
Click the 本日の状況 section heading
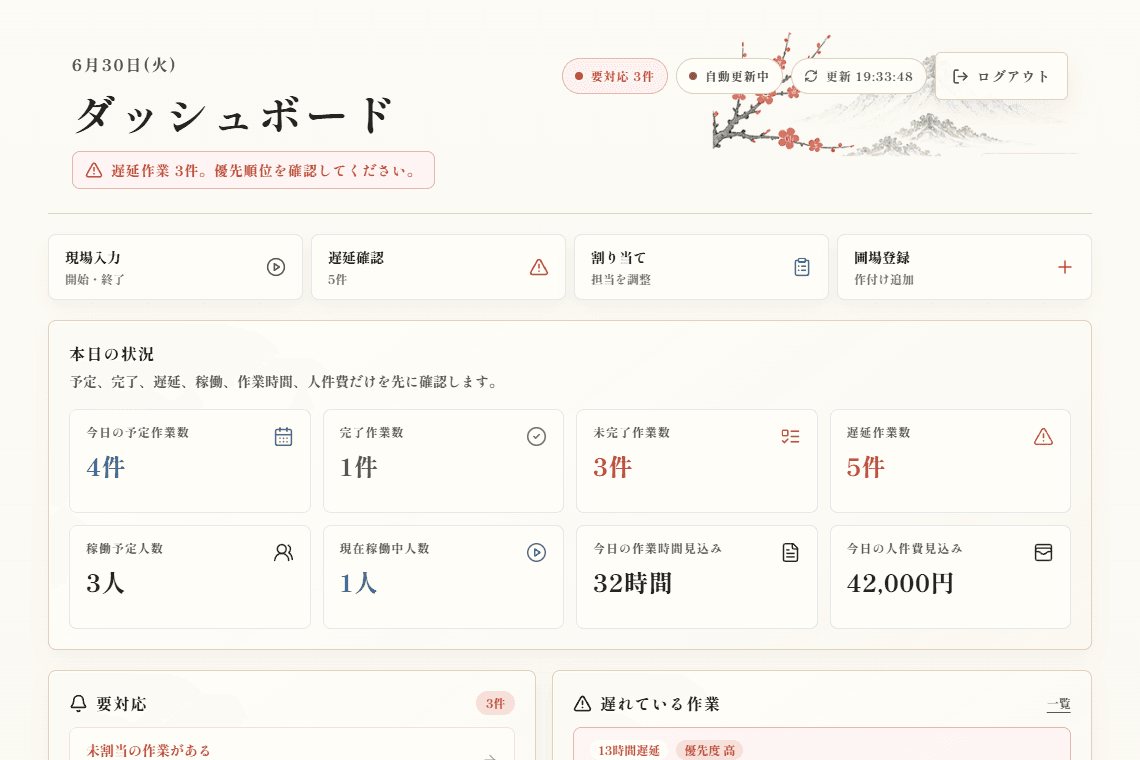coord(112,354)
